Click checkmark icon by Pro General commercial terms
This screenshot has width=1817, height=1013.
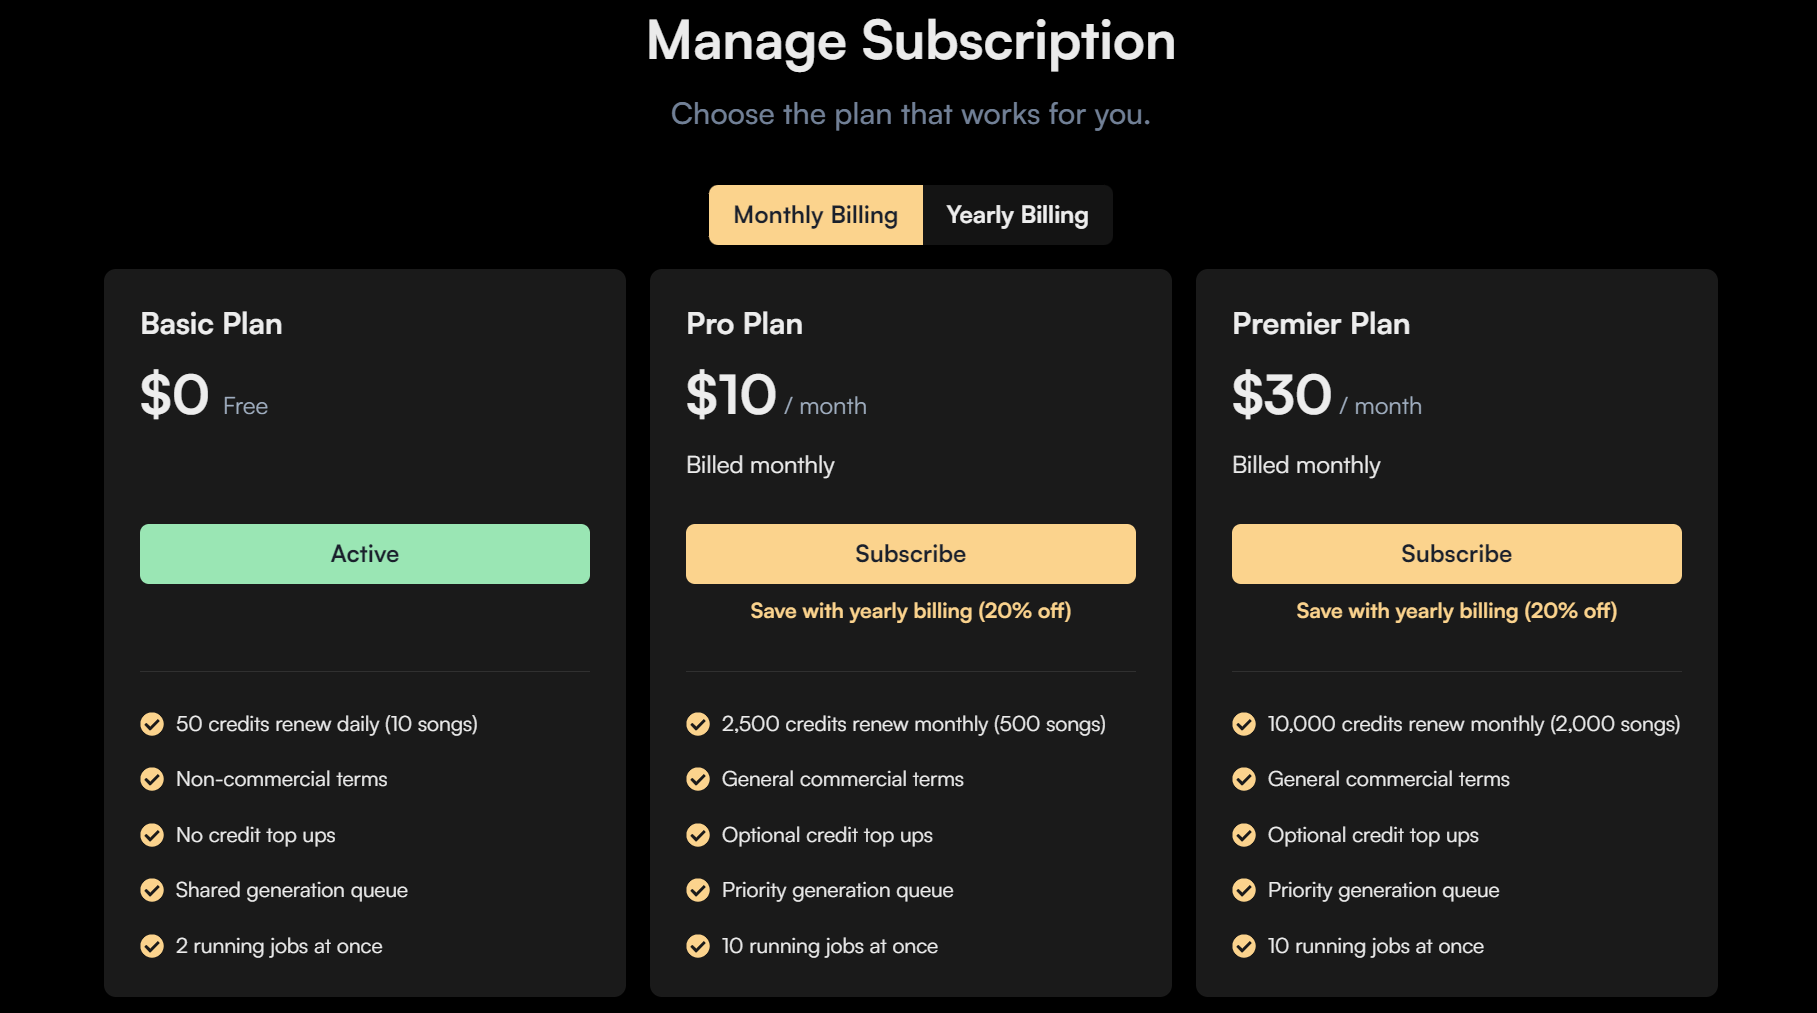(x=698, y=779)
